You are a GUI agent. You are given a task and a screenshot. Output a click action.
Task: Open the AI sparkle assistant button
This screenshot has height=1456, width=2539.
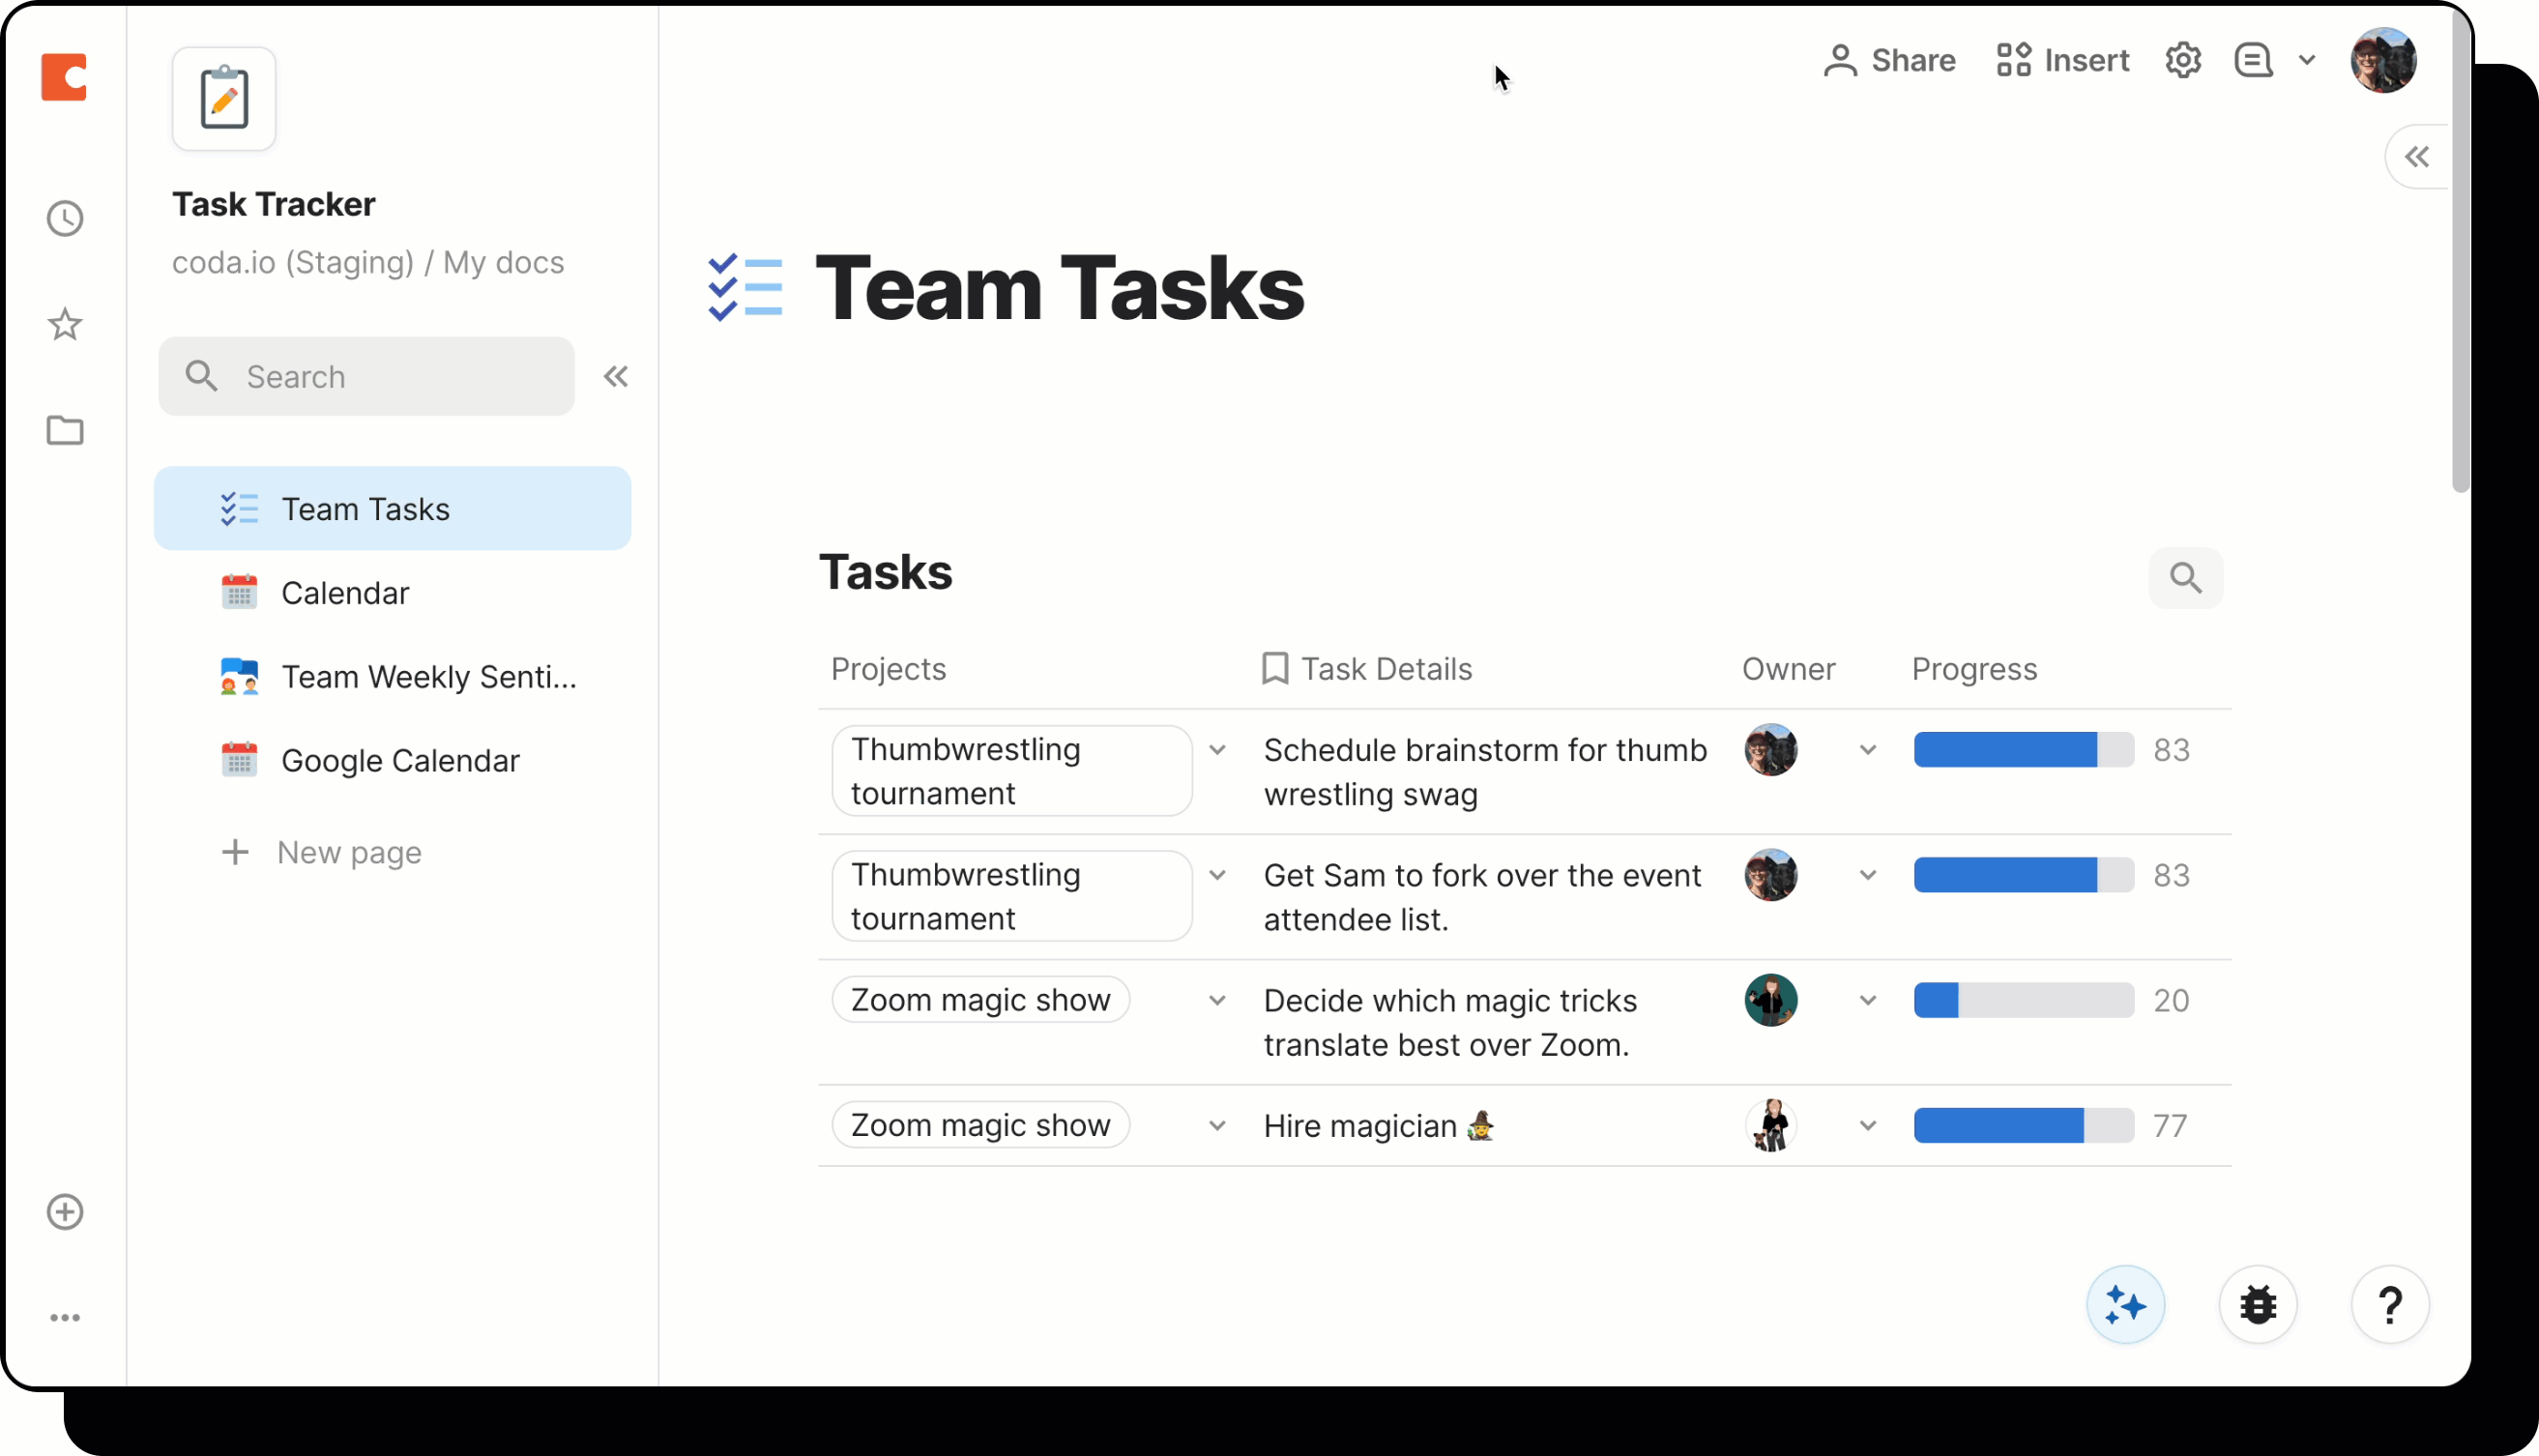pyautogui.click(x=2125, y=1305)
